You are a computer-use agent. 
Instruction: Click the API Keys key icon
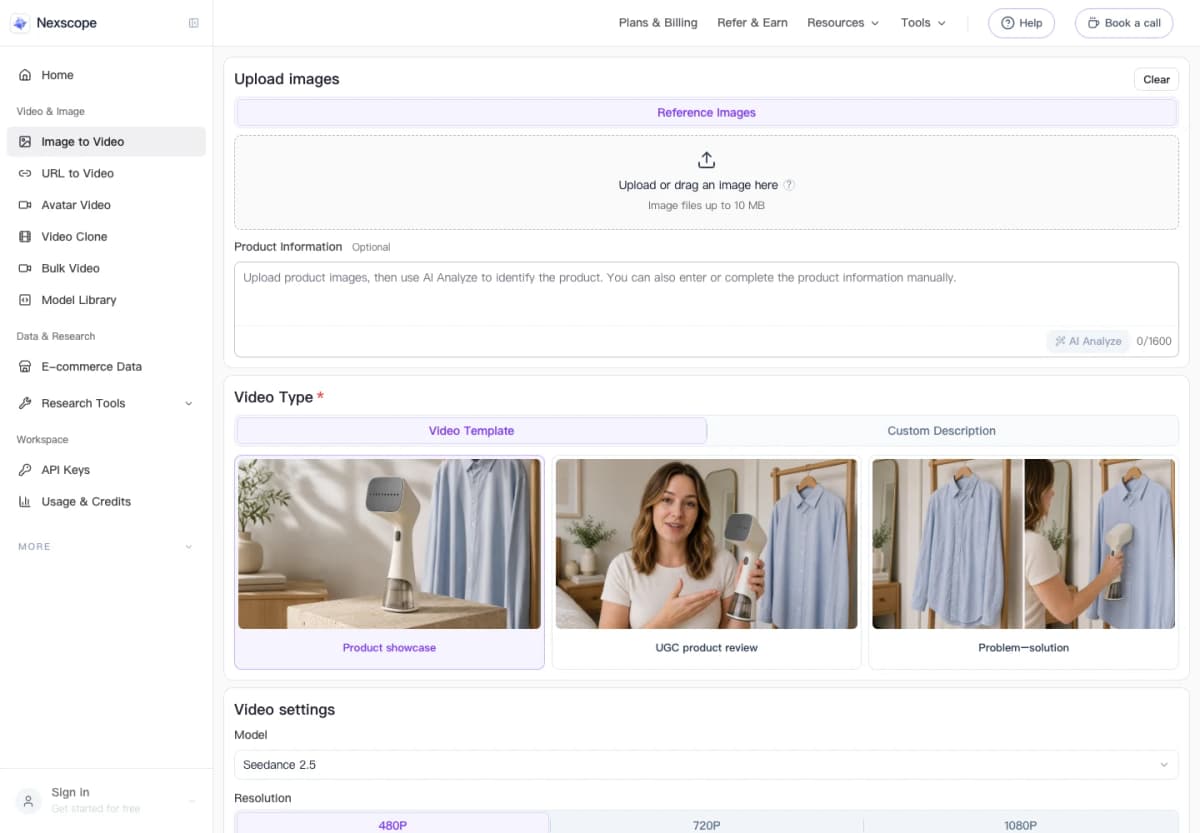point(25,470)
